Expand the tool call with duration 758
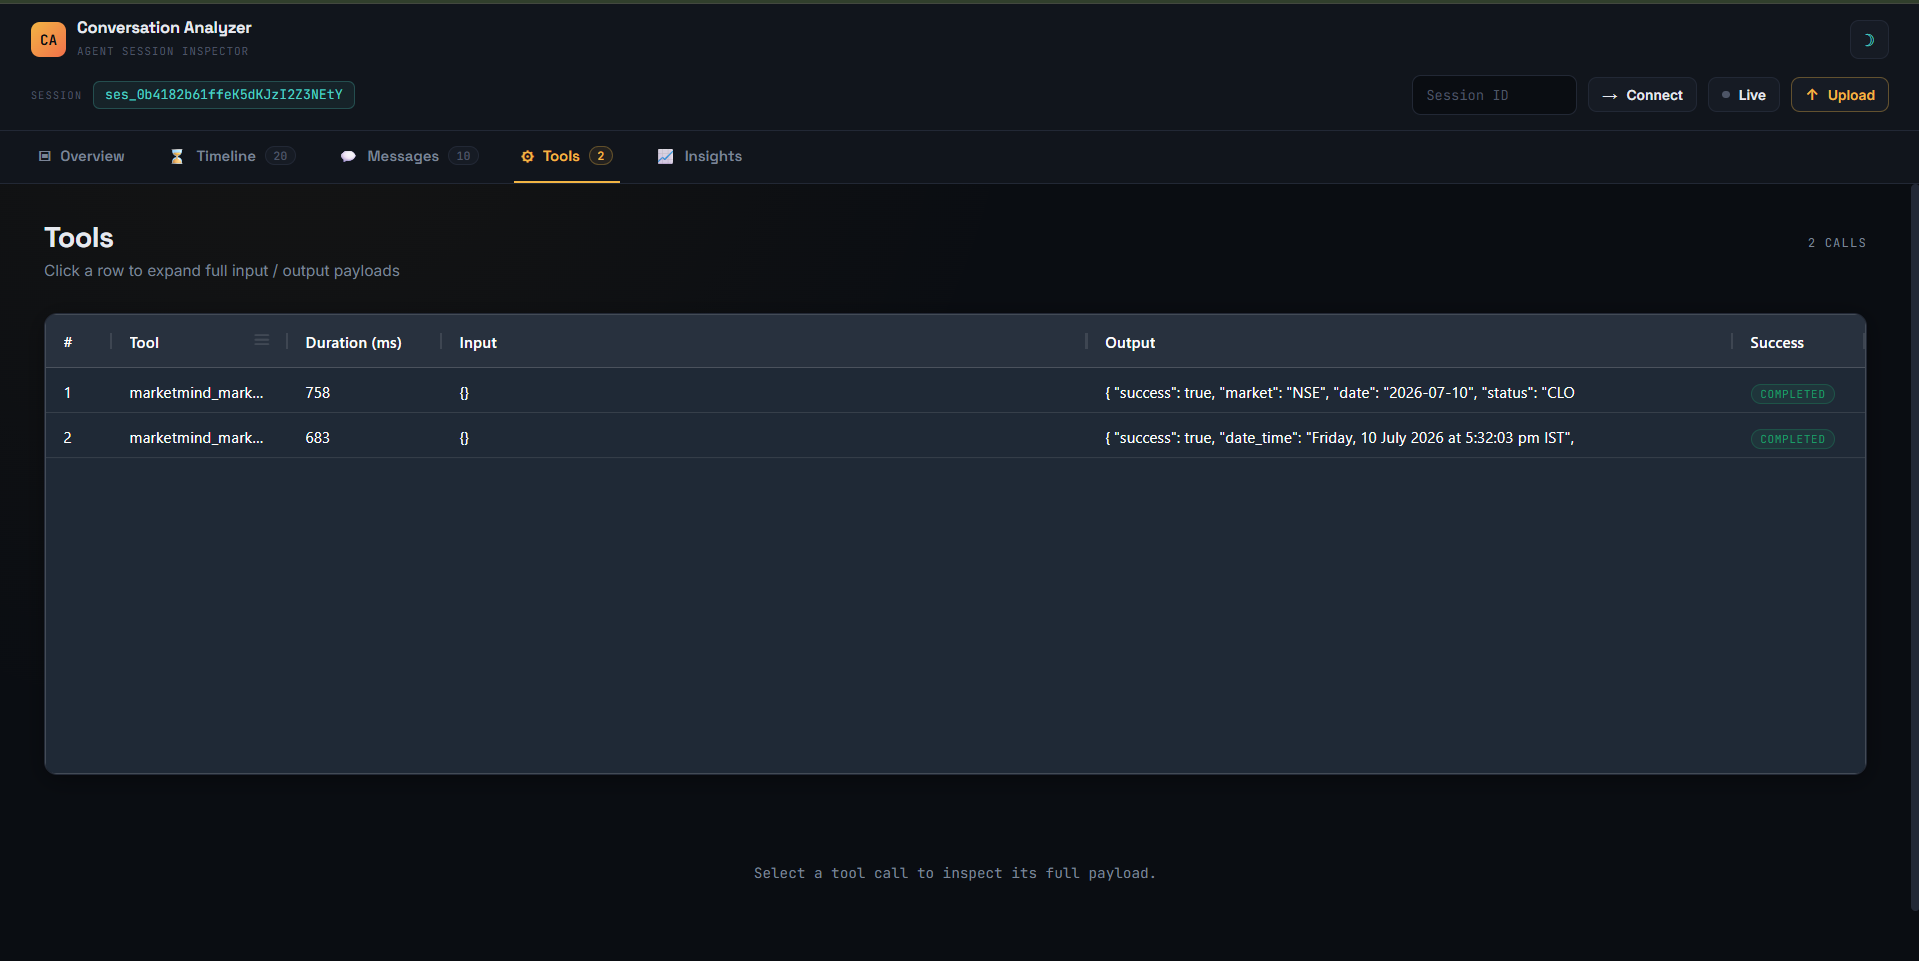The width and height of the screenshot is (1919, 961). [x=955, y=393]
